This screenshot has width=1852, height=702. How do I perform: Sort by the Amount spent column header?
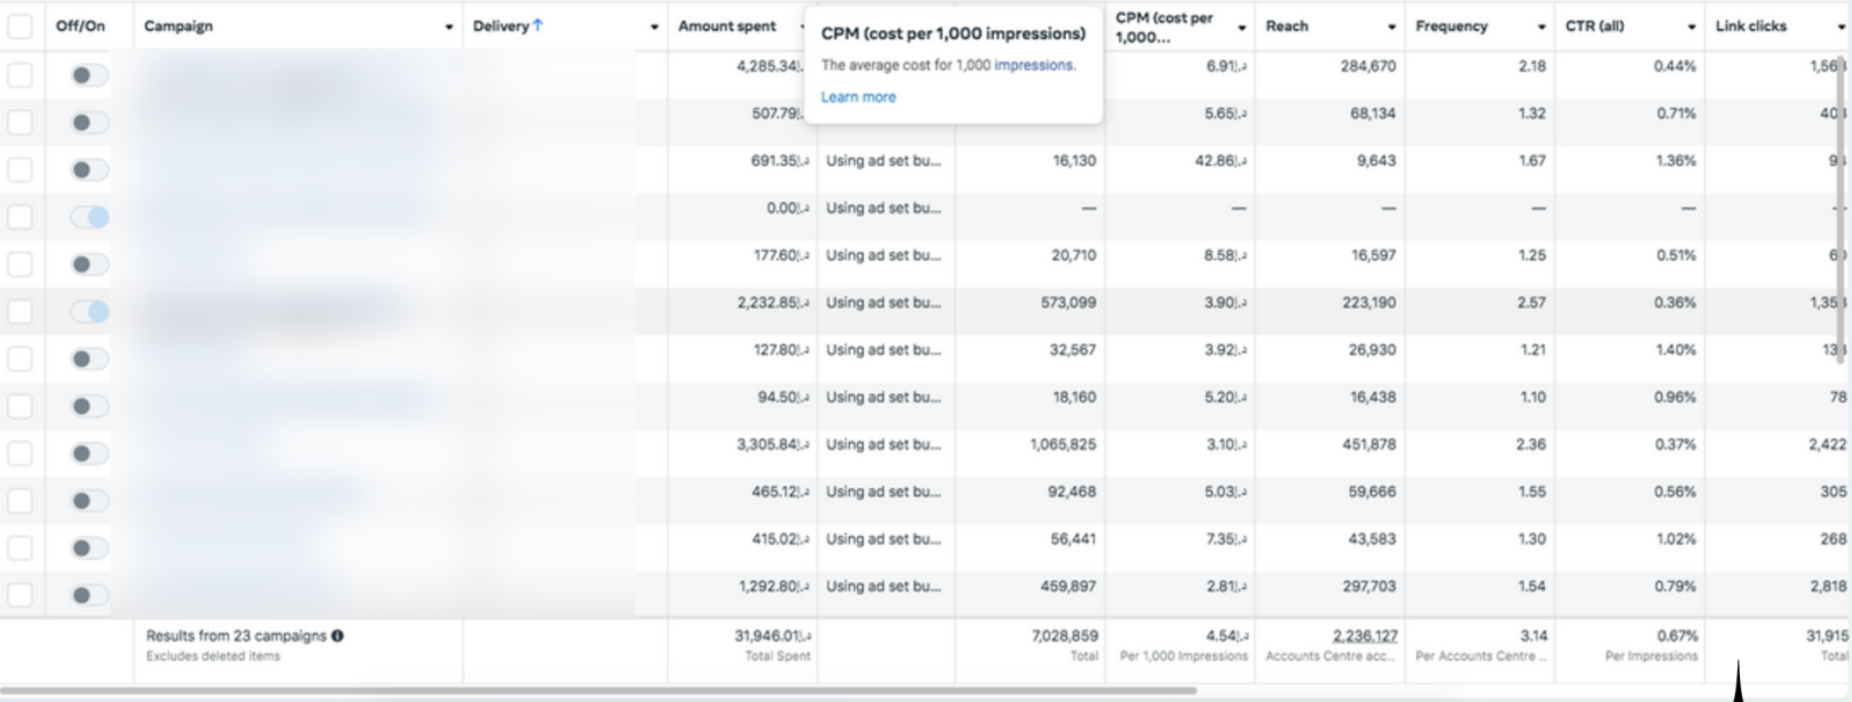[727, 26]
